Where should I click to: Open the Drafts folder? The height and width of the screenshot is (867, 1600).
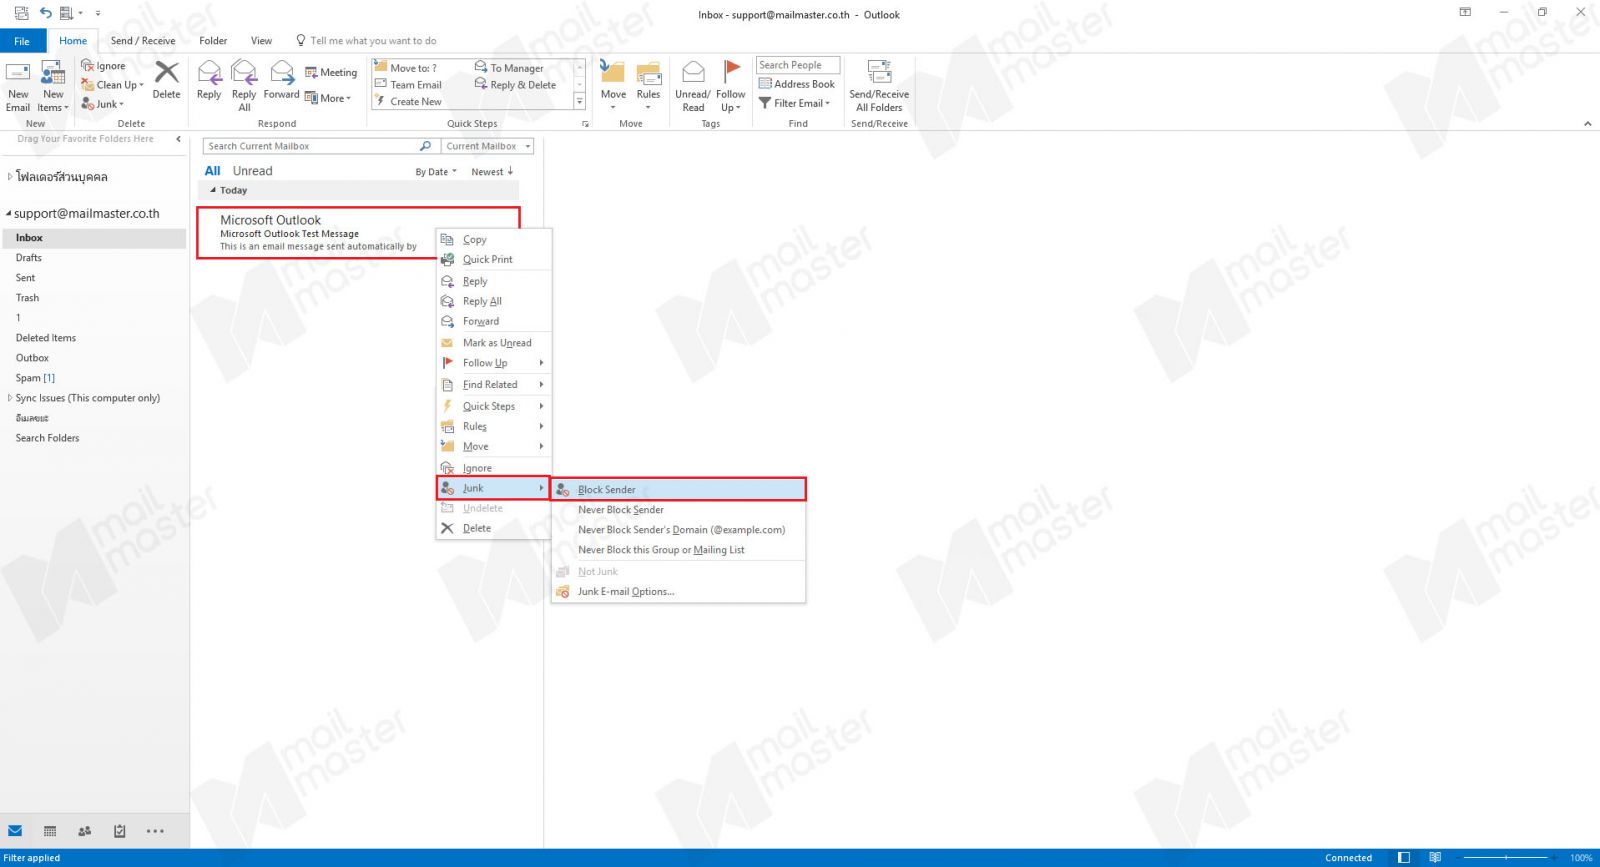click(x=29, y=258)
